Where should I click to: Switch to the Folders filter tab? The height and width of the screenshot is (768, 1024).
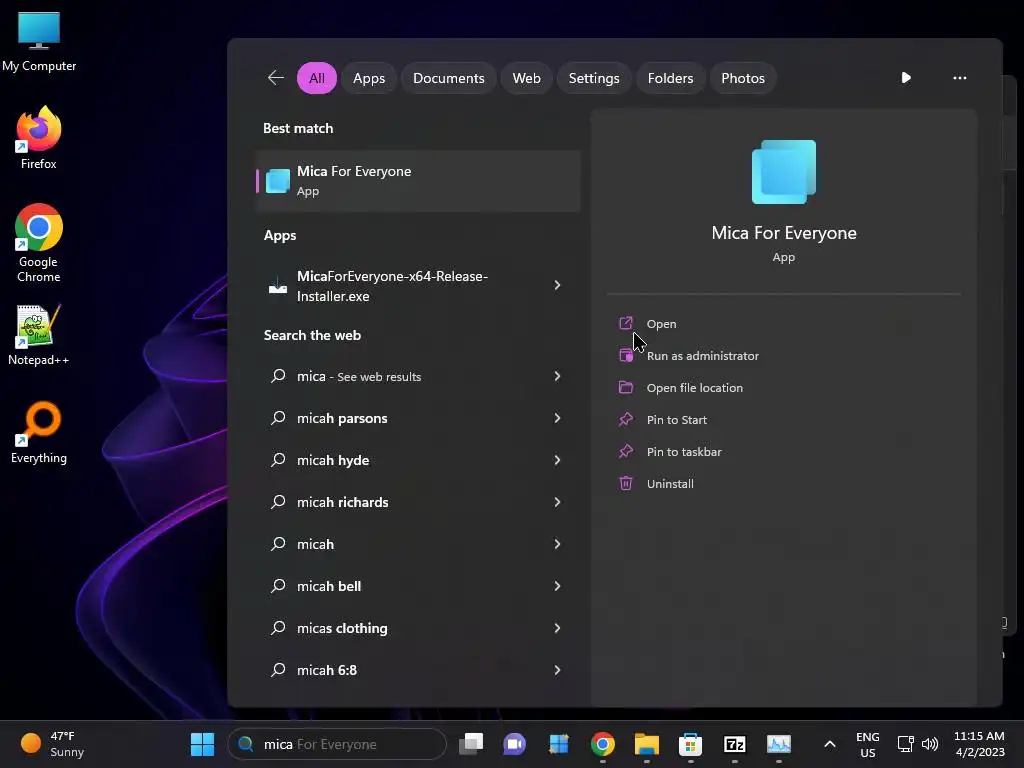[670, 78]
